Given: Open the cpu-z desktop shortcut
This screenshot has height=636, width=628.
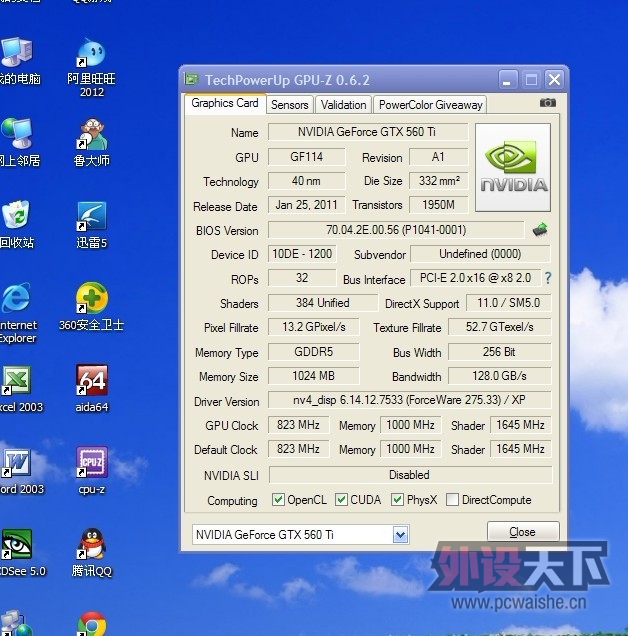Looking at the screenshot, I should (92, 471).
